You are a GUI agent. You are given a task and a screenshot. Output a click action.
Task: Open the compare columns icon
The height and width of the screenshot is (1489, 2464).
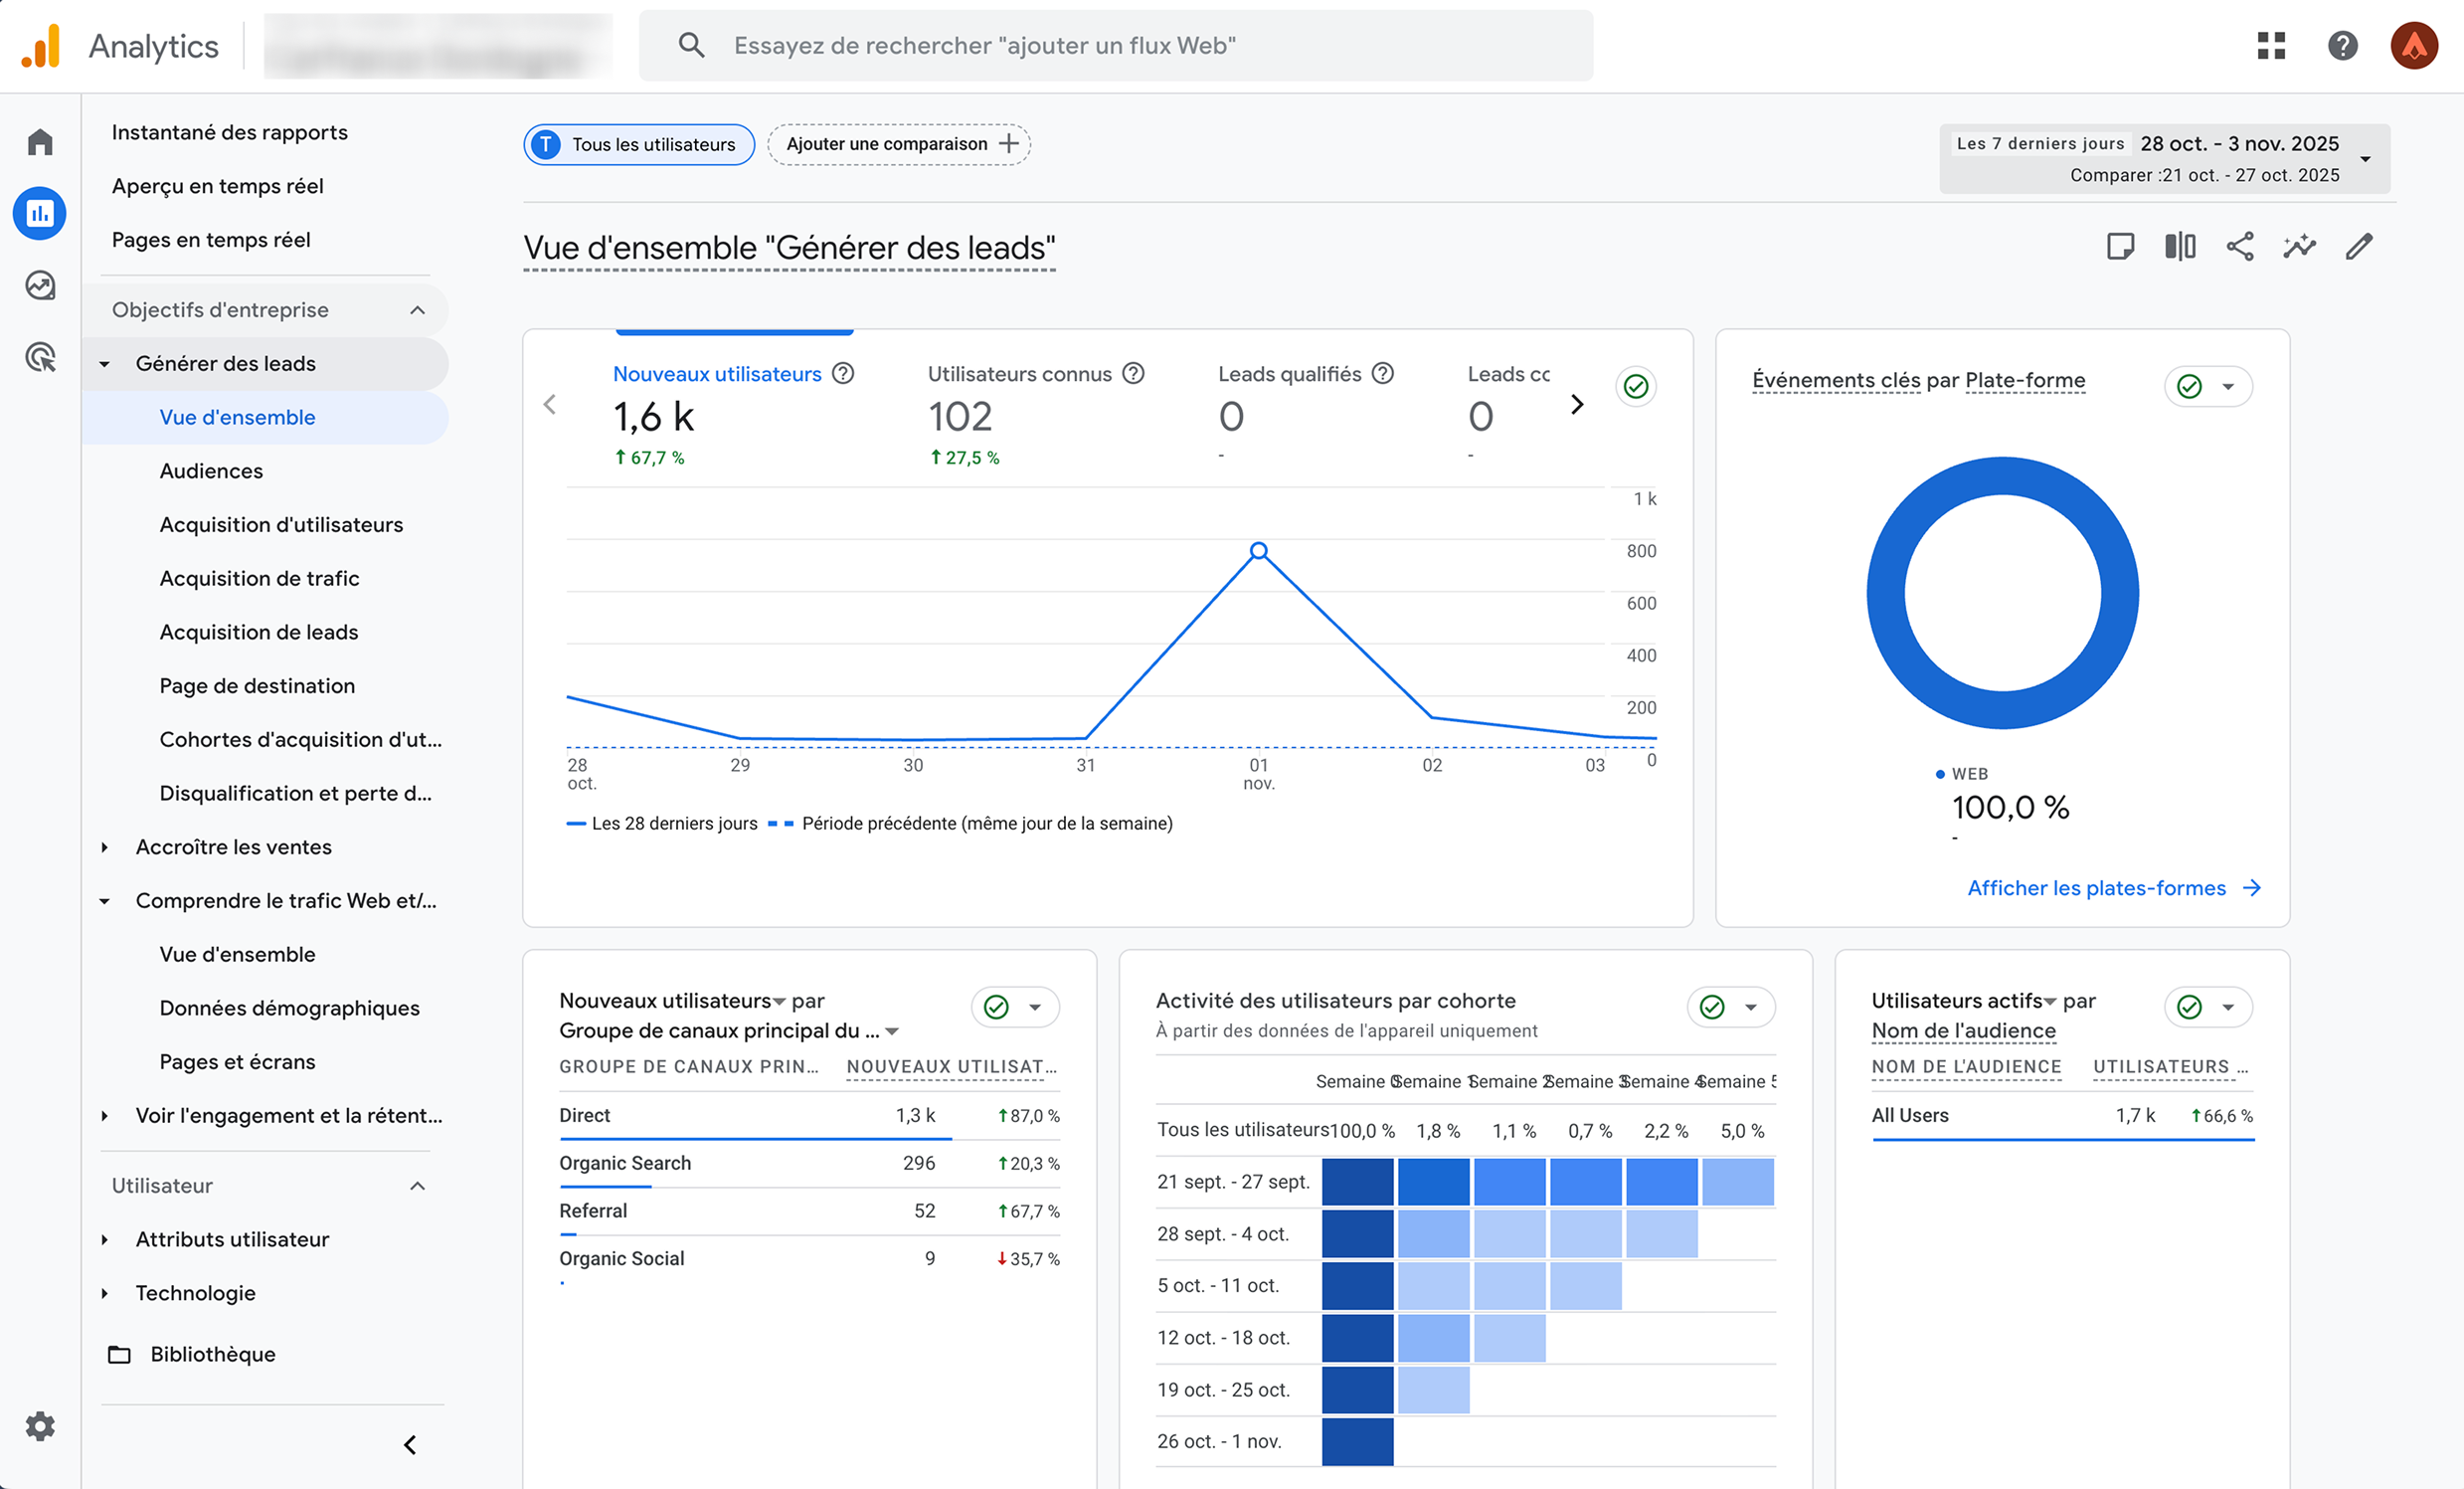(x=2180, y=246)
